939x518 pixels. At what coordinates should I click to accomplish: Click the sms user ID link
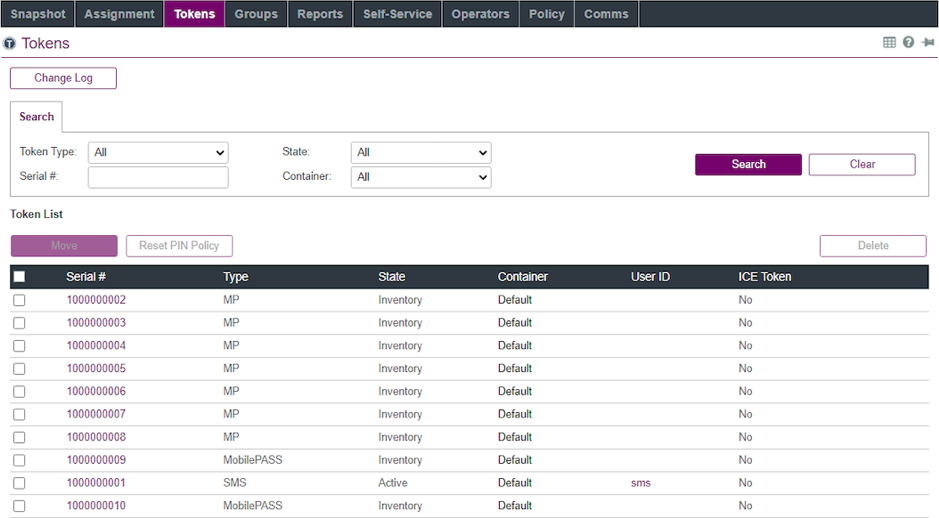(640, 483)
